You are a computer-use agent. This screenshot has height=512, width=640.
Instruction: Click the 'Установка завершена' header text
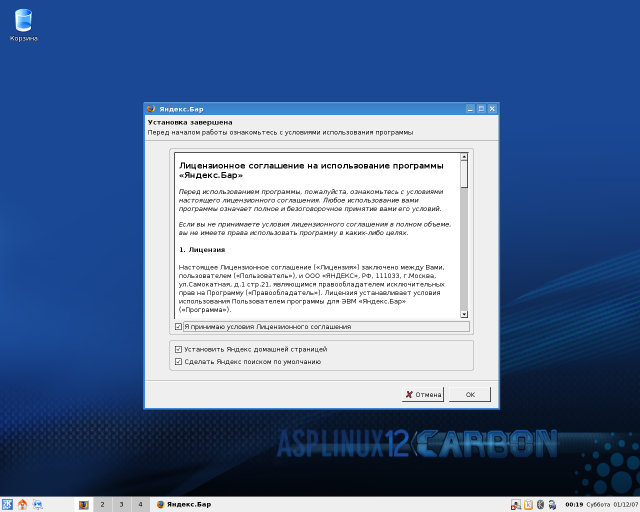(x=190, y=122)
